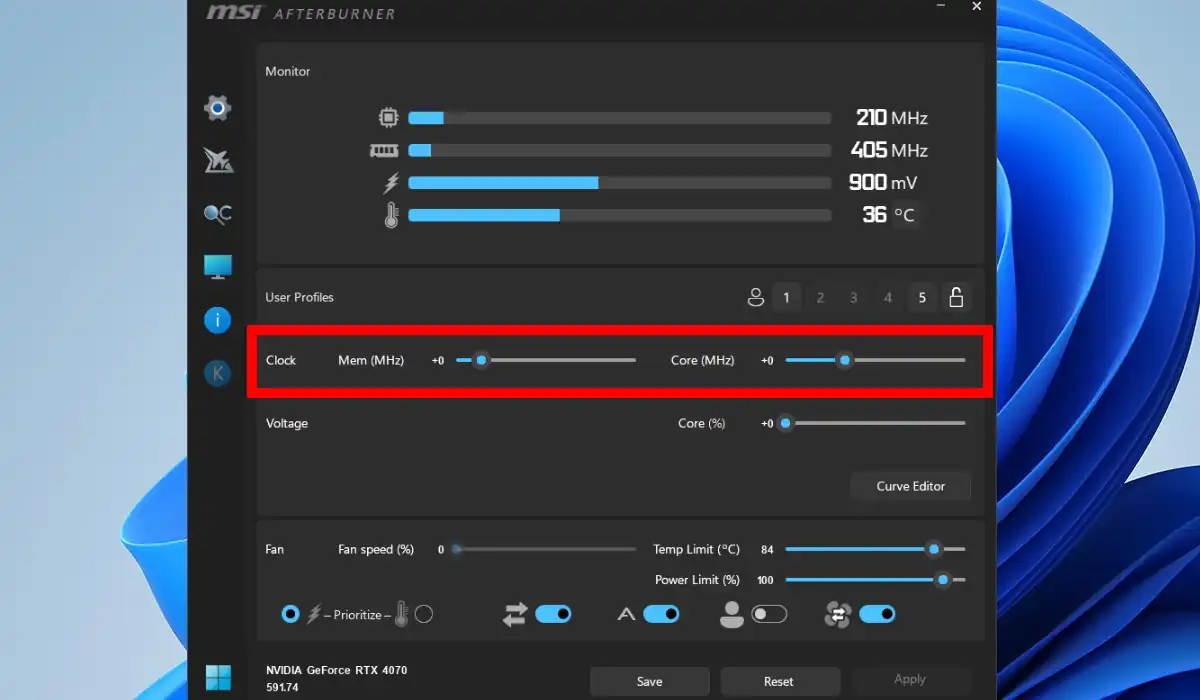Enable the toggle beside the person icon
1200x700 pixels.
[x=769, y=614]
